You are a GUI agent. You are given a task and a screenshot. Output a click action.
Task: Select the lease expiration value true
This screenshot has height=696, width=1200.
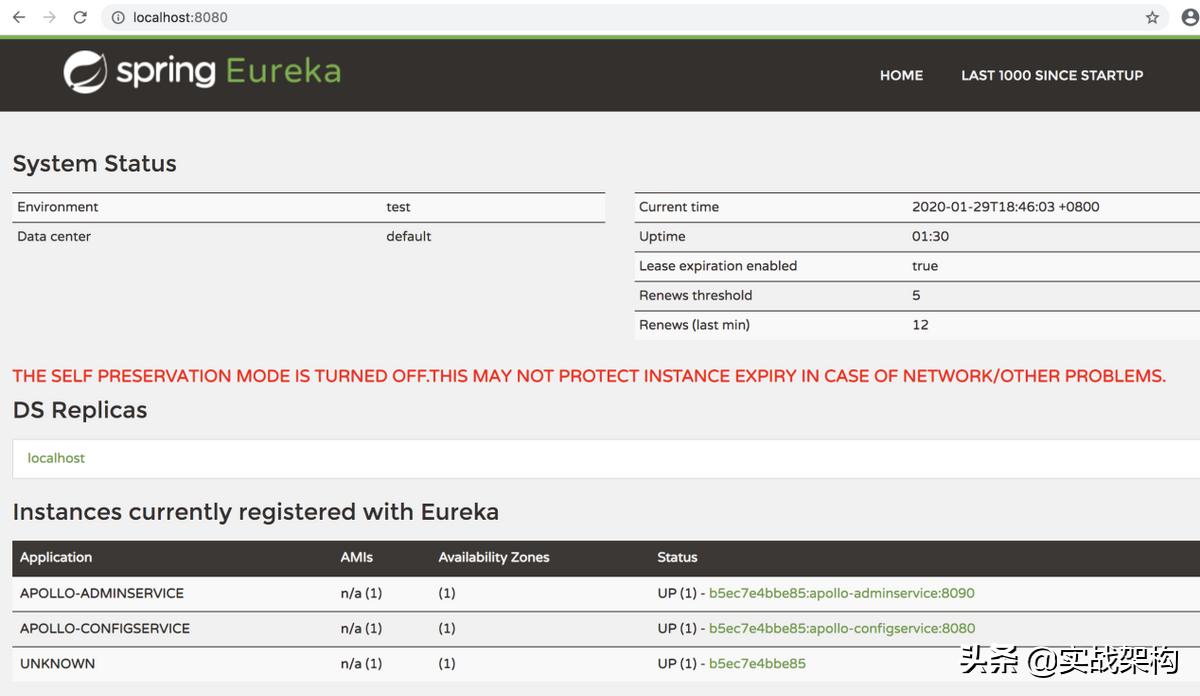(x=925, y=266)
